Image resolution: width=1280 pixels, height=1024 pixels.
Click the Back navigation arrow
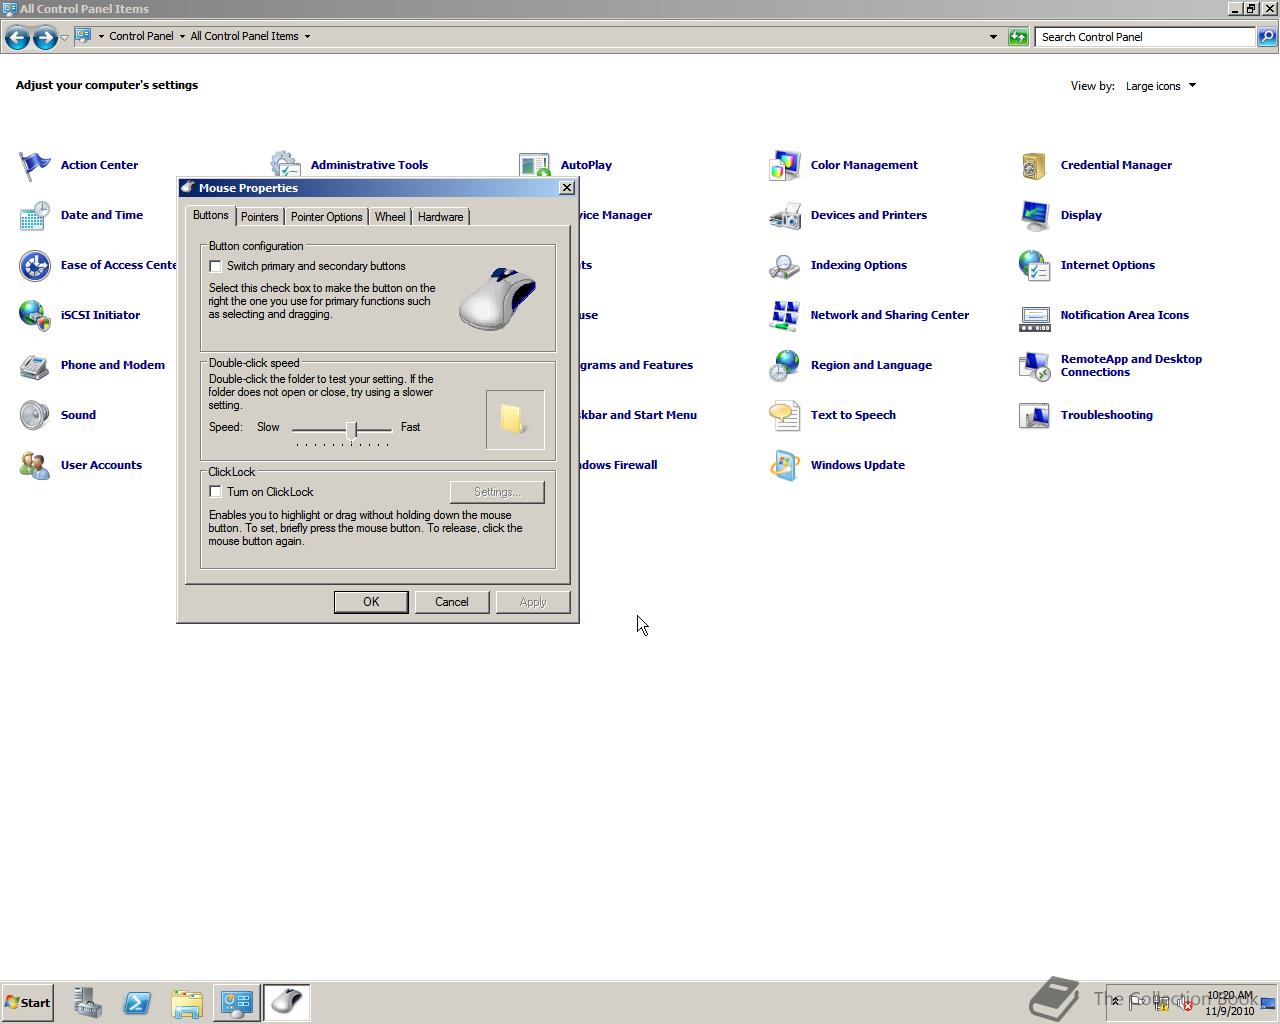click(17, 37)
